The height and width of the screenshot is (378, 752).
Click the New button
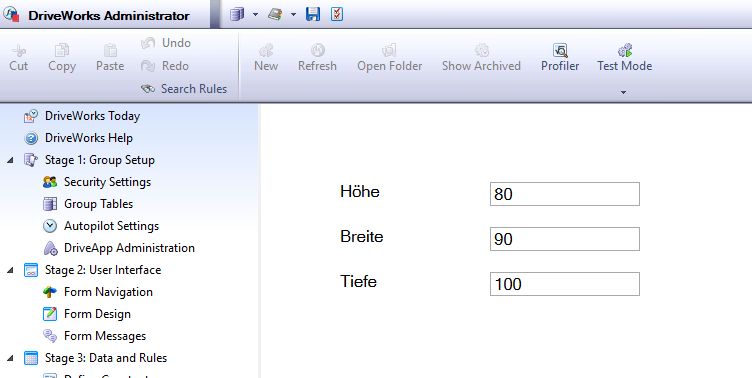click(x=266, y=58)
